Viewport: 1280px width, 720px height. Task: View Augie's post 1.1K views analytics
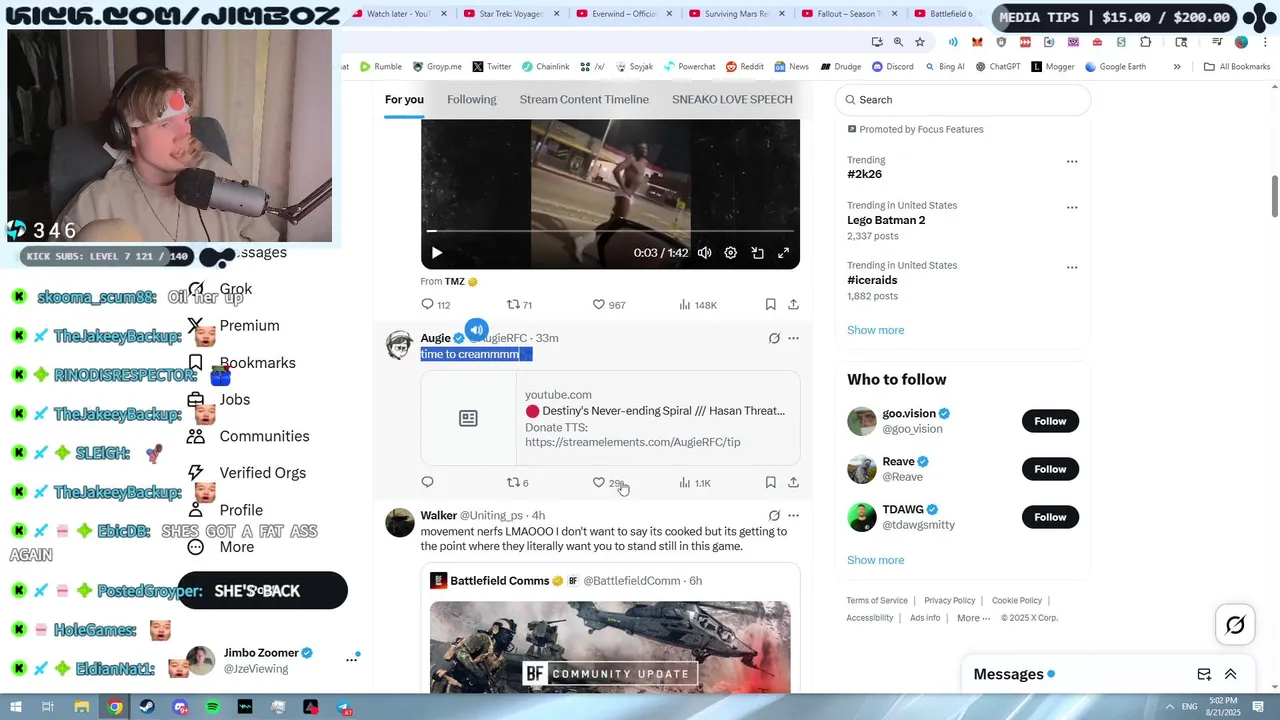694,482
